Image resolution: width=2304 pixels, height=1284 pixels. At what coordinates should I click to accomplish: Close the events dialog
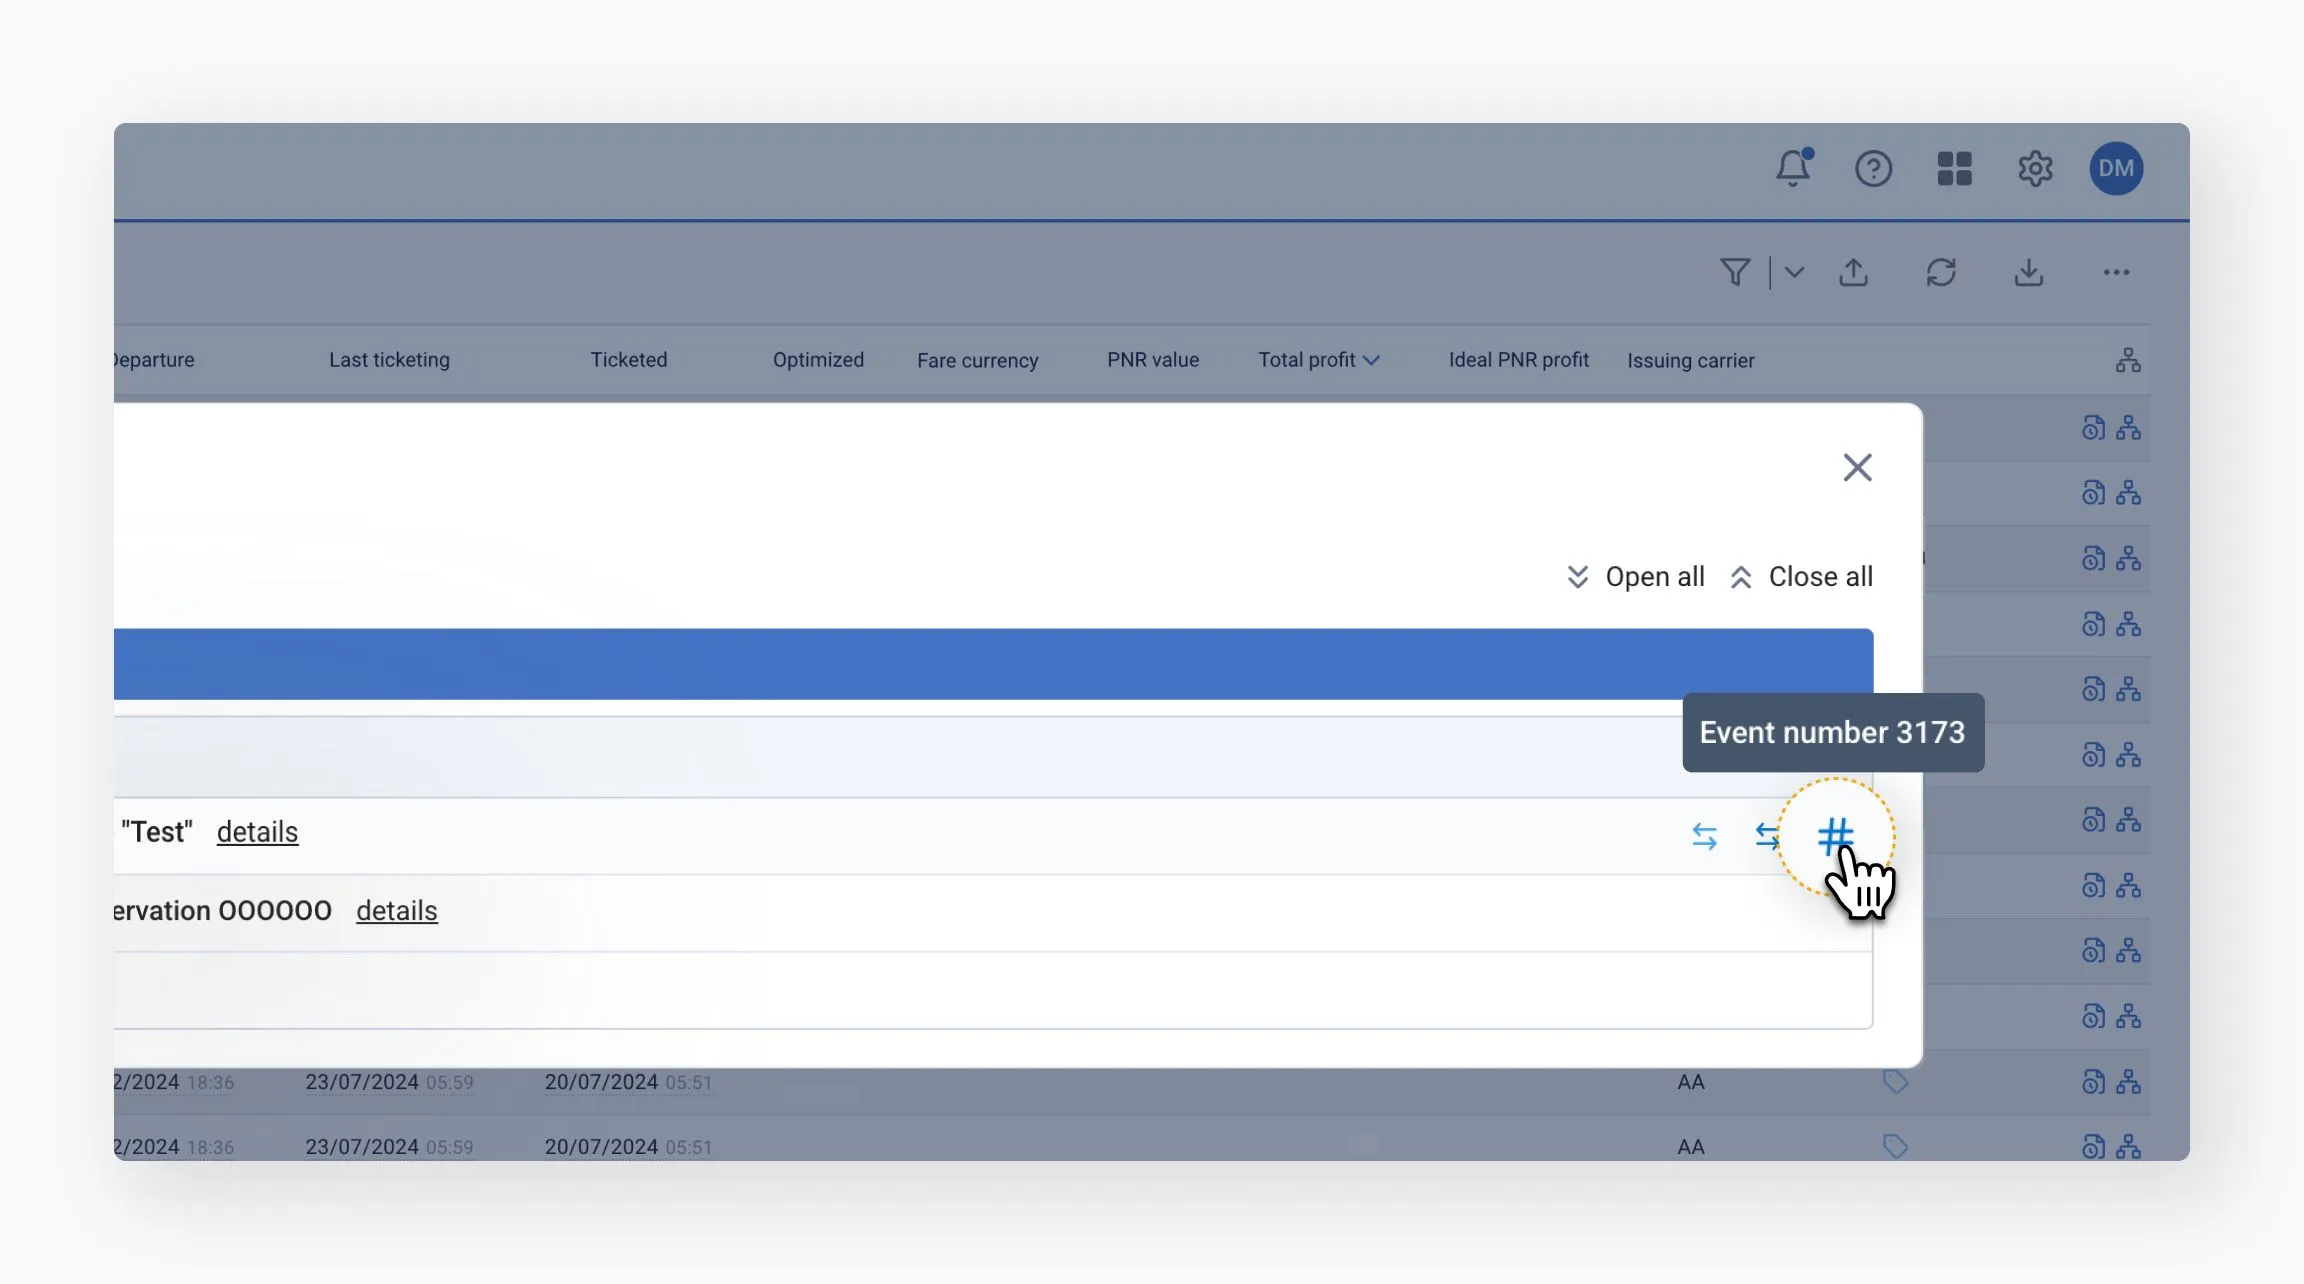pyautogui.click(x=1857, y=467)
